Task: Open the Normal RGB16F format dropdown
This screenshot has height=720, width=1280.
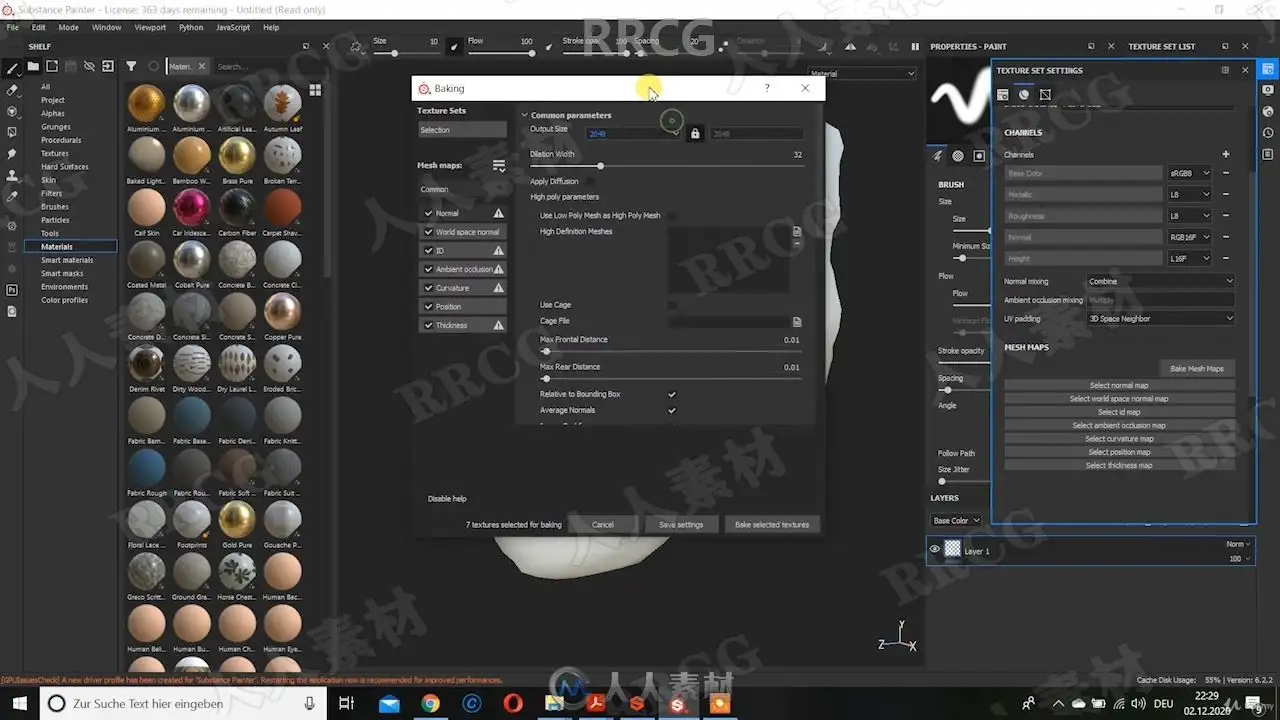Action: (1190, 237)
